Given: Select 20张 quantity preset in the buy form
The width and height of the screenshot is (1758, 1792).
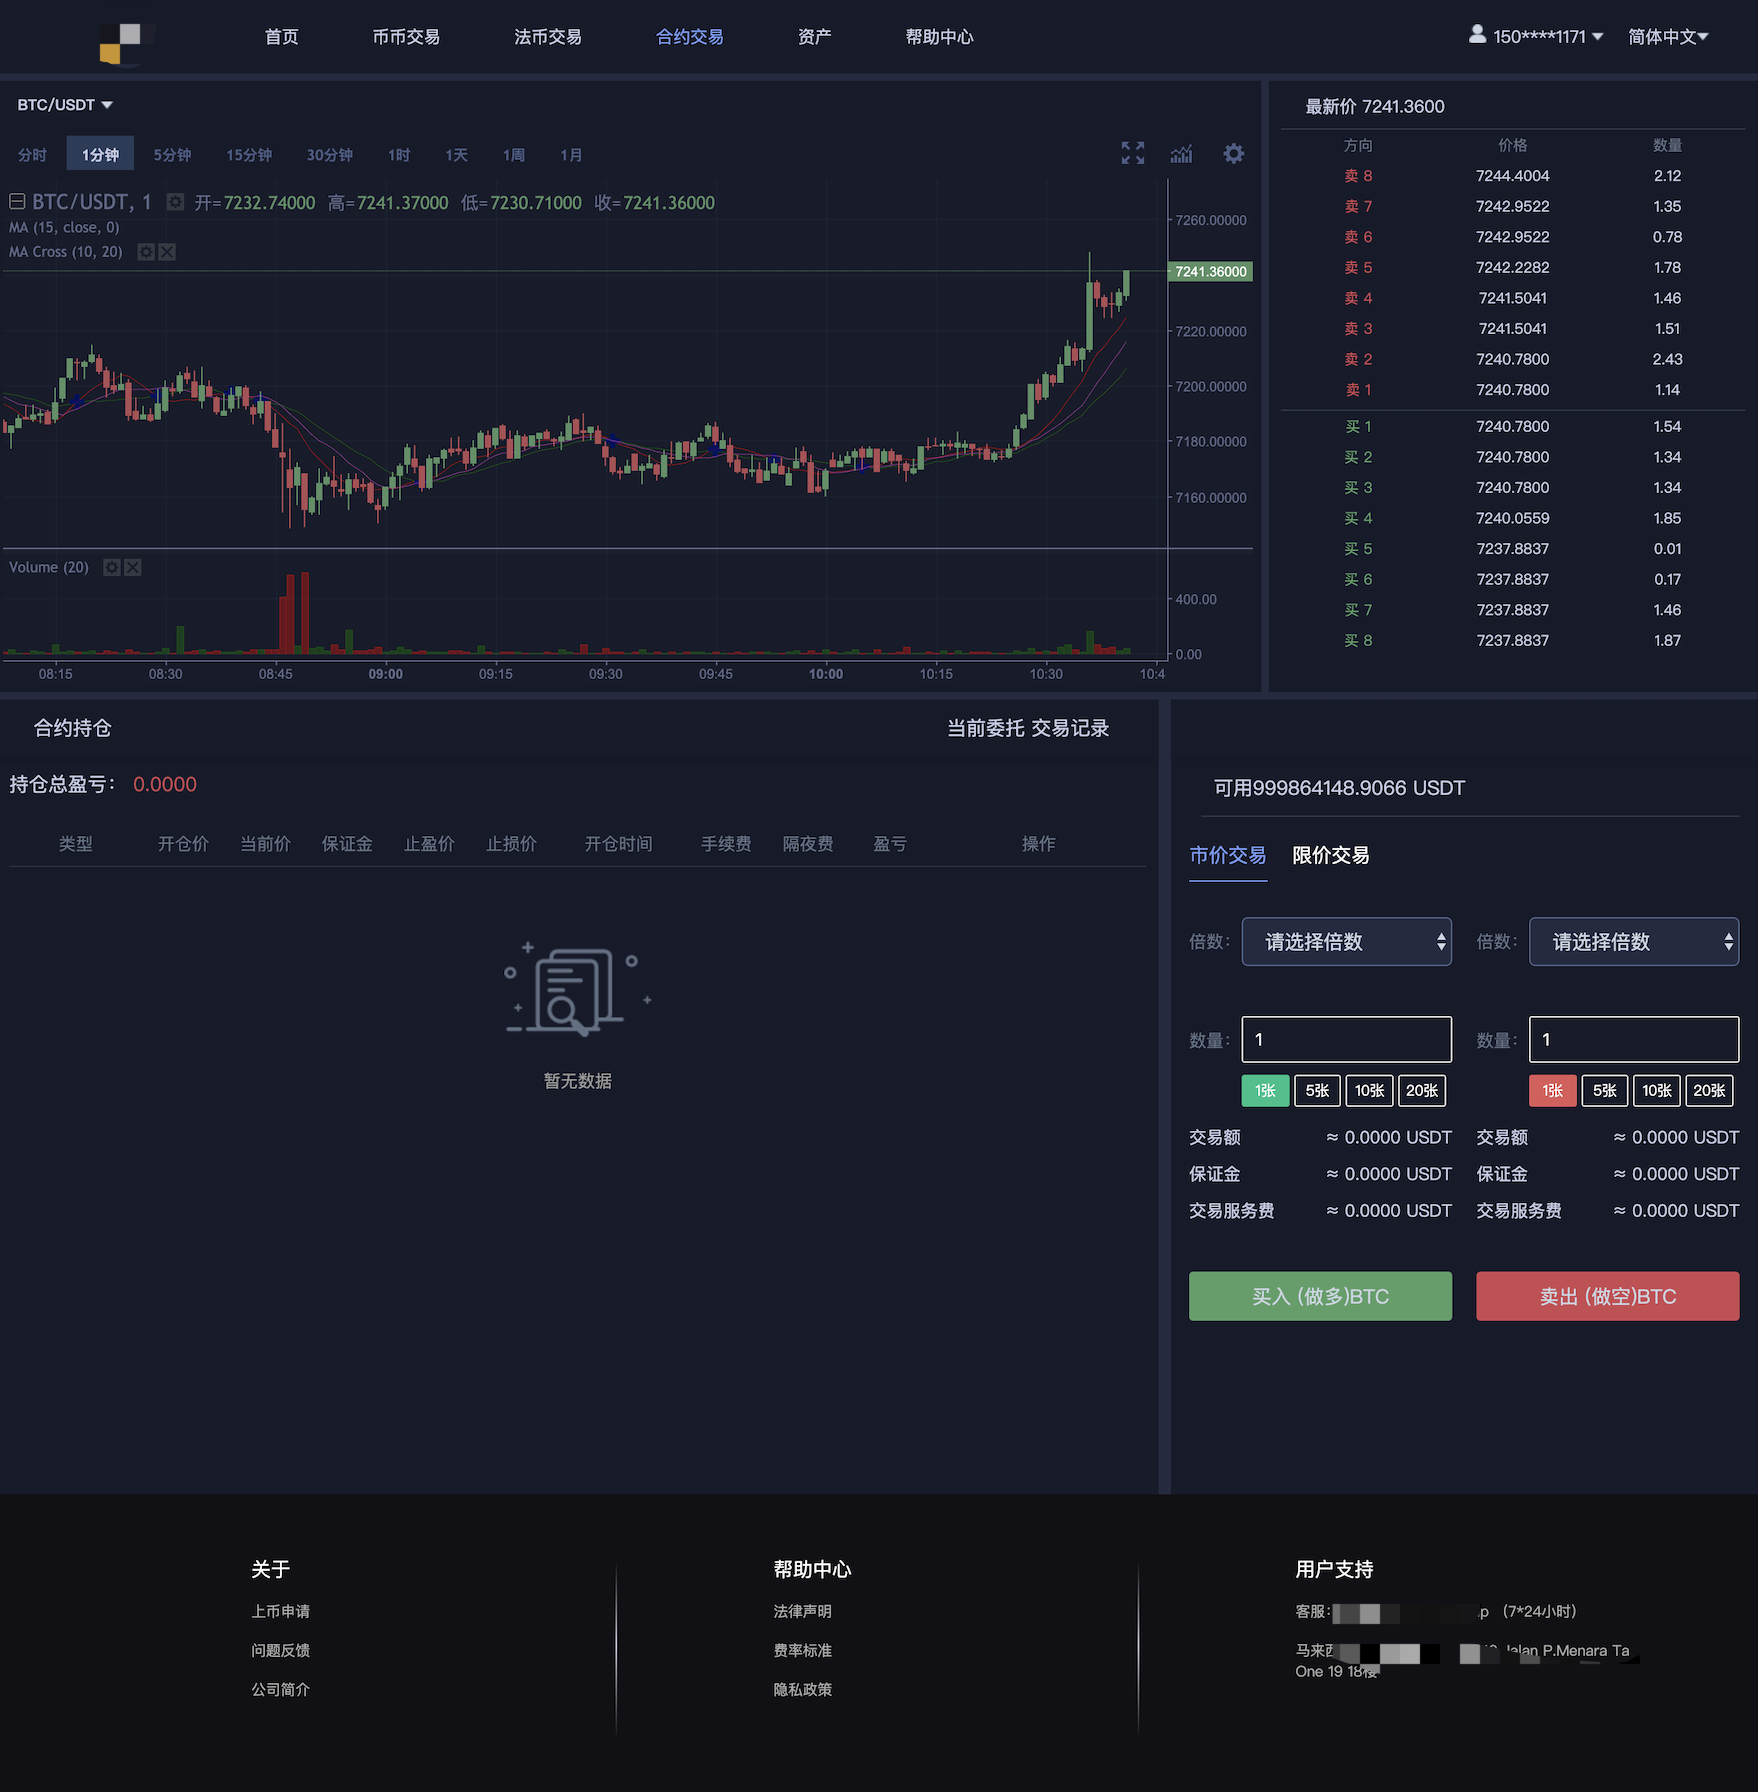Looking at the screenshot, I should (1422, 1090).
